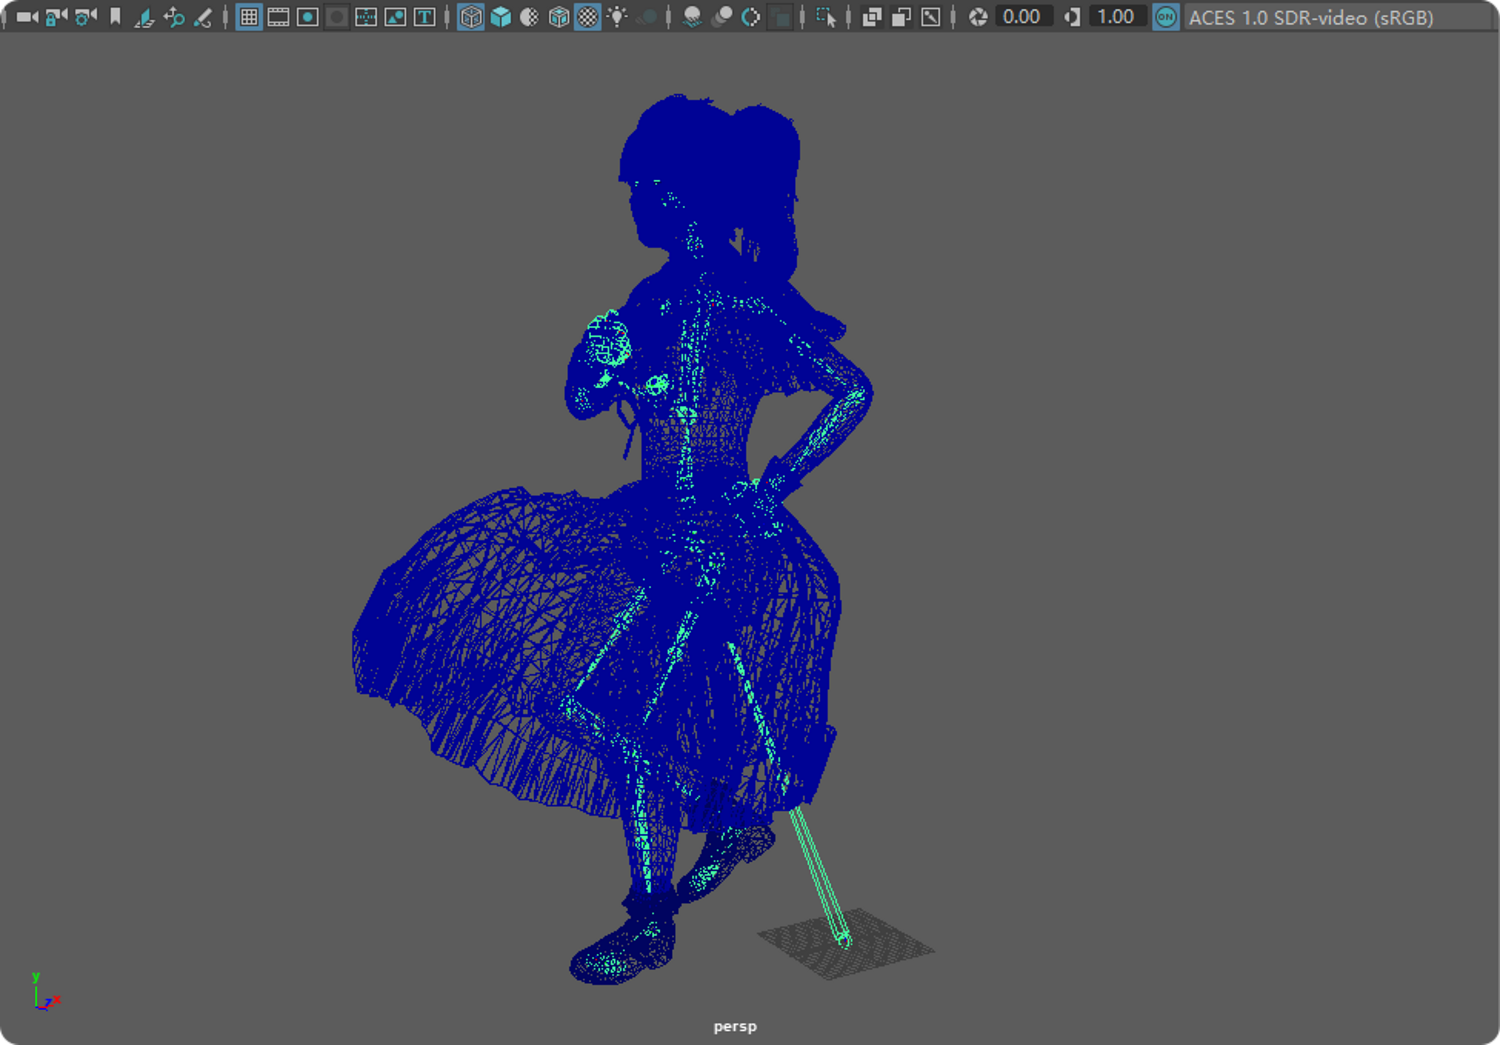Viewport: 1500px width, 1045px height.
Task: Click the persp camera name label
Action: coord(735,1026)
